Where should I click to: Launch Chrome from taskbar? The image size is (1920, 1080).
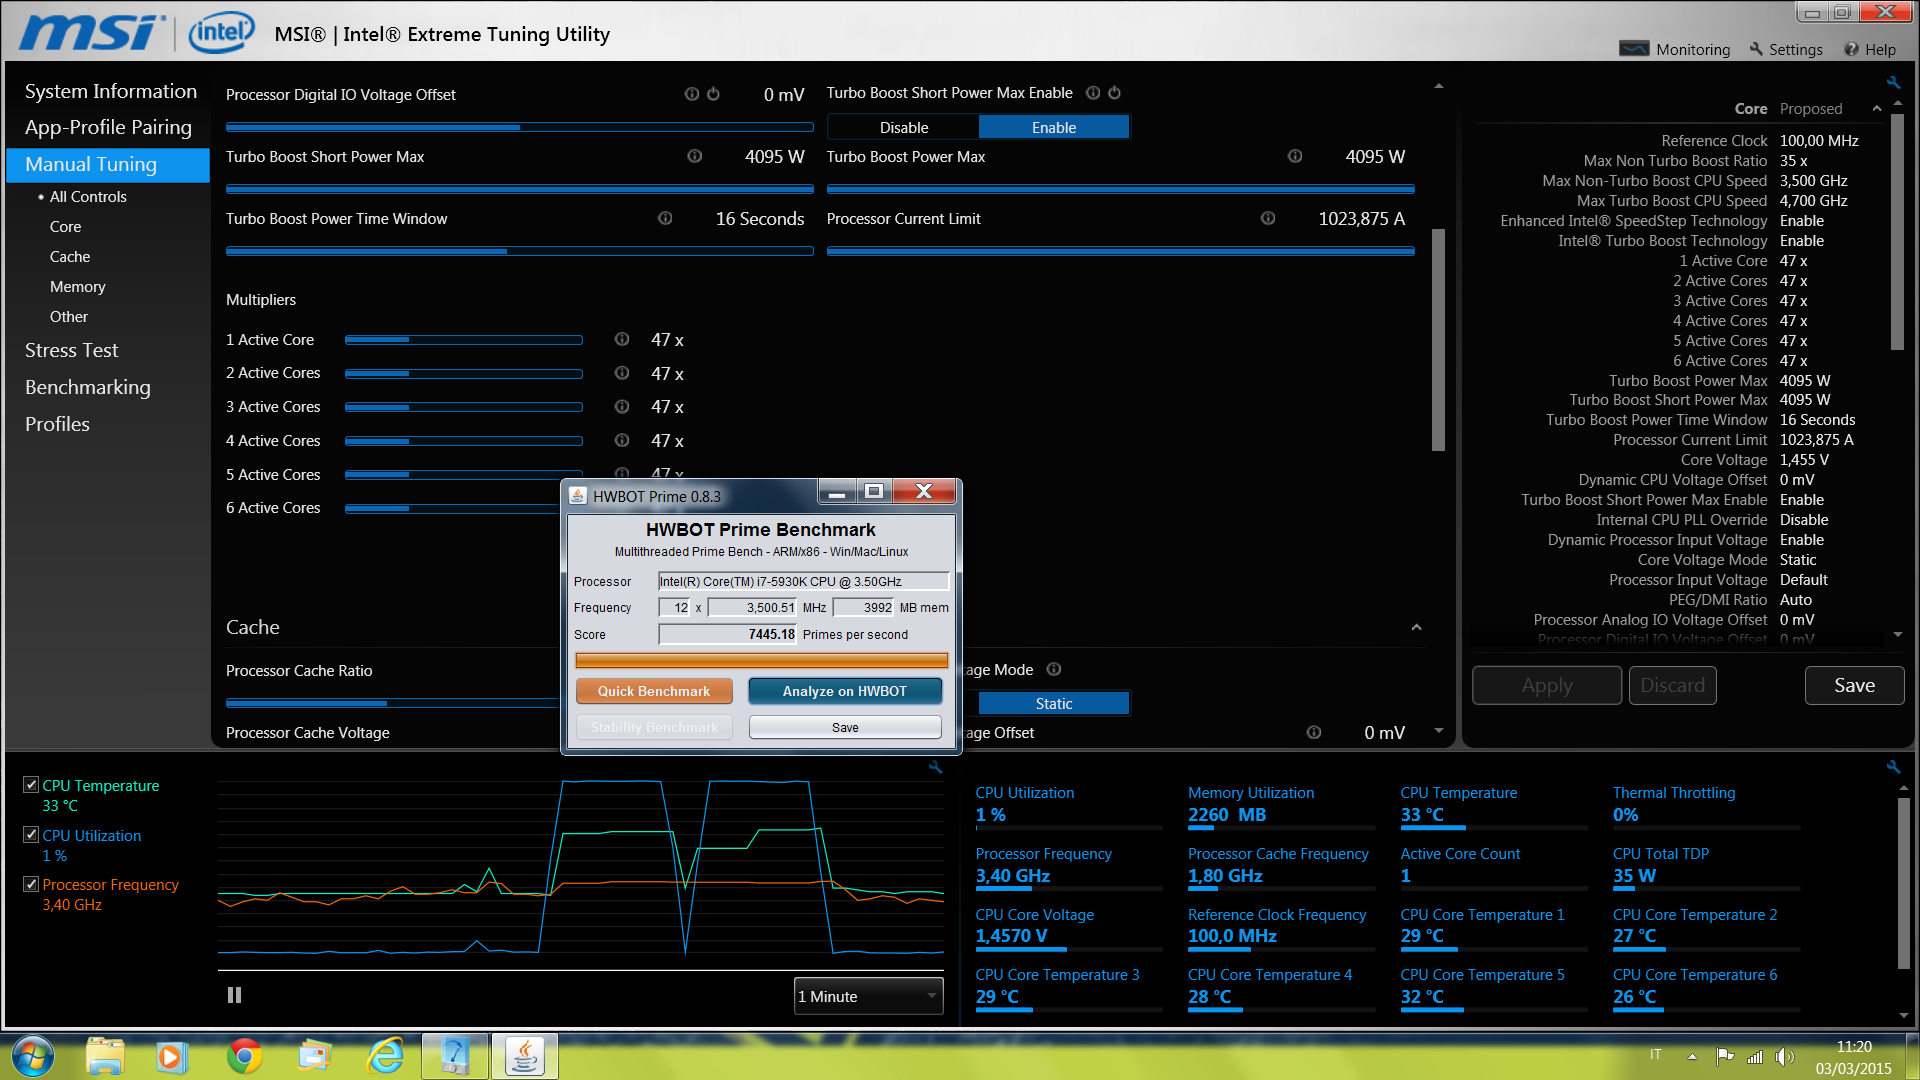pyautogui.click(x=245, y=1056)
